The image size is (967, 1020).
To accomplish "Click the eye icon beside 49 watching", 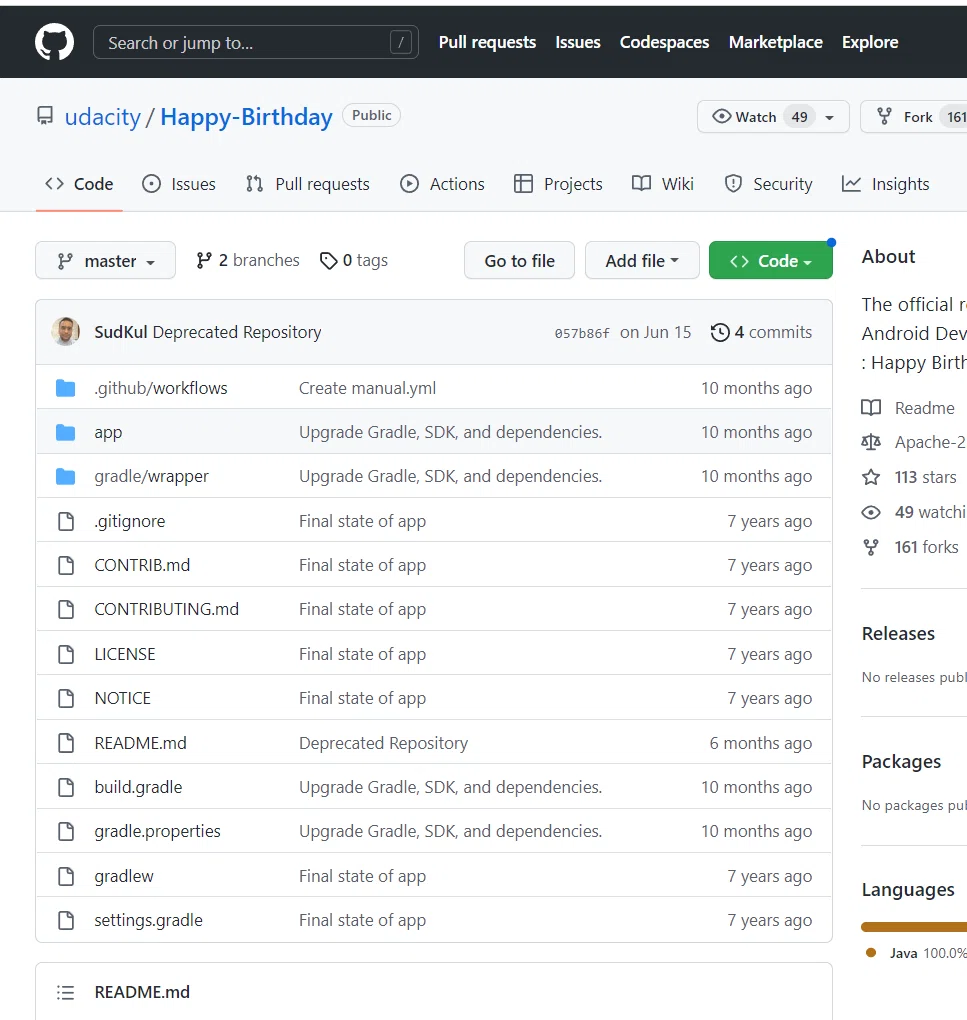I will [871, 513].
